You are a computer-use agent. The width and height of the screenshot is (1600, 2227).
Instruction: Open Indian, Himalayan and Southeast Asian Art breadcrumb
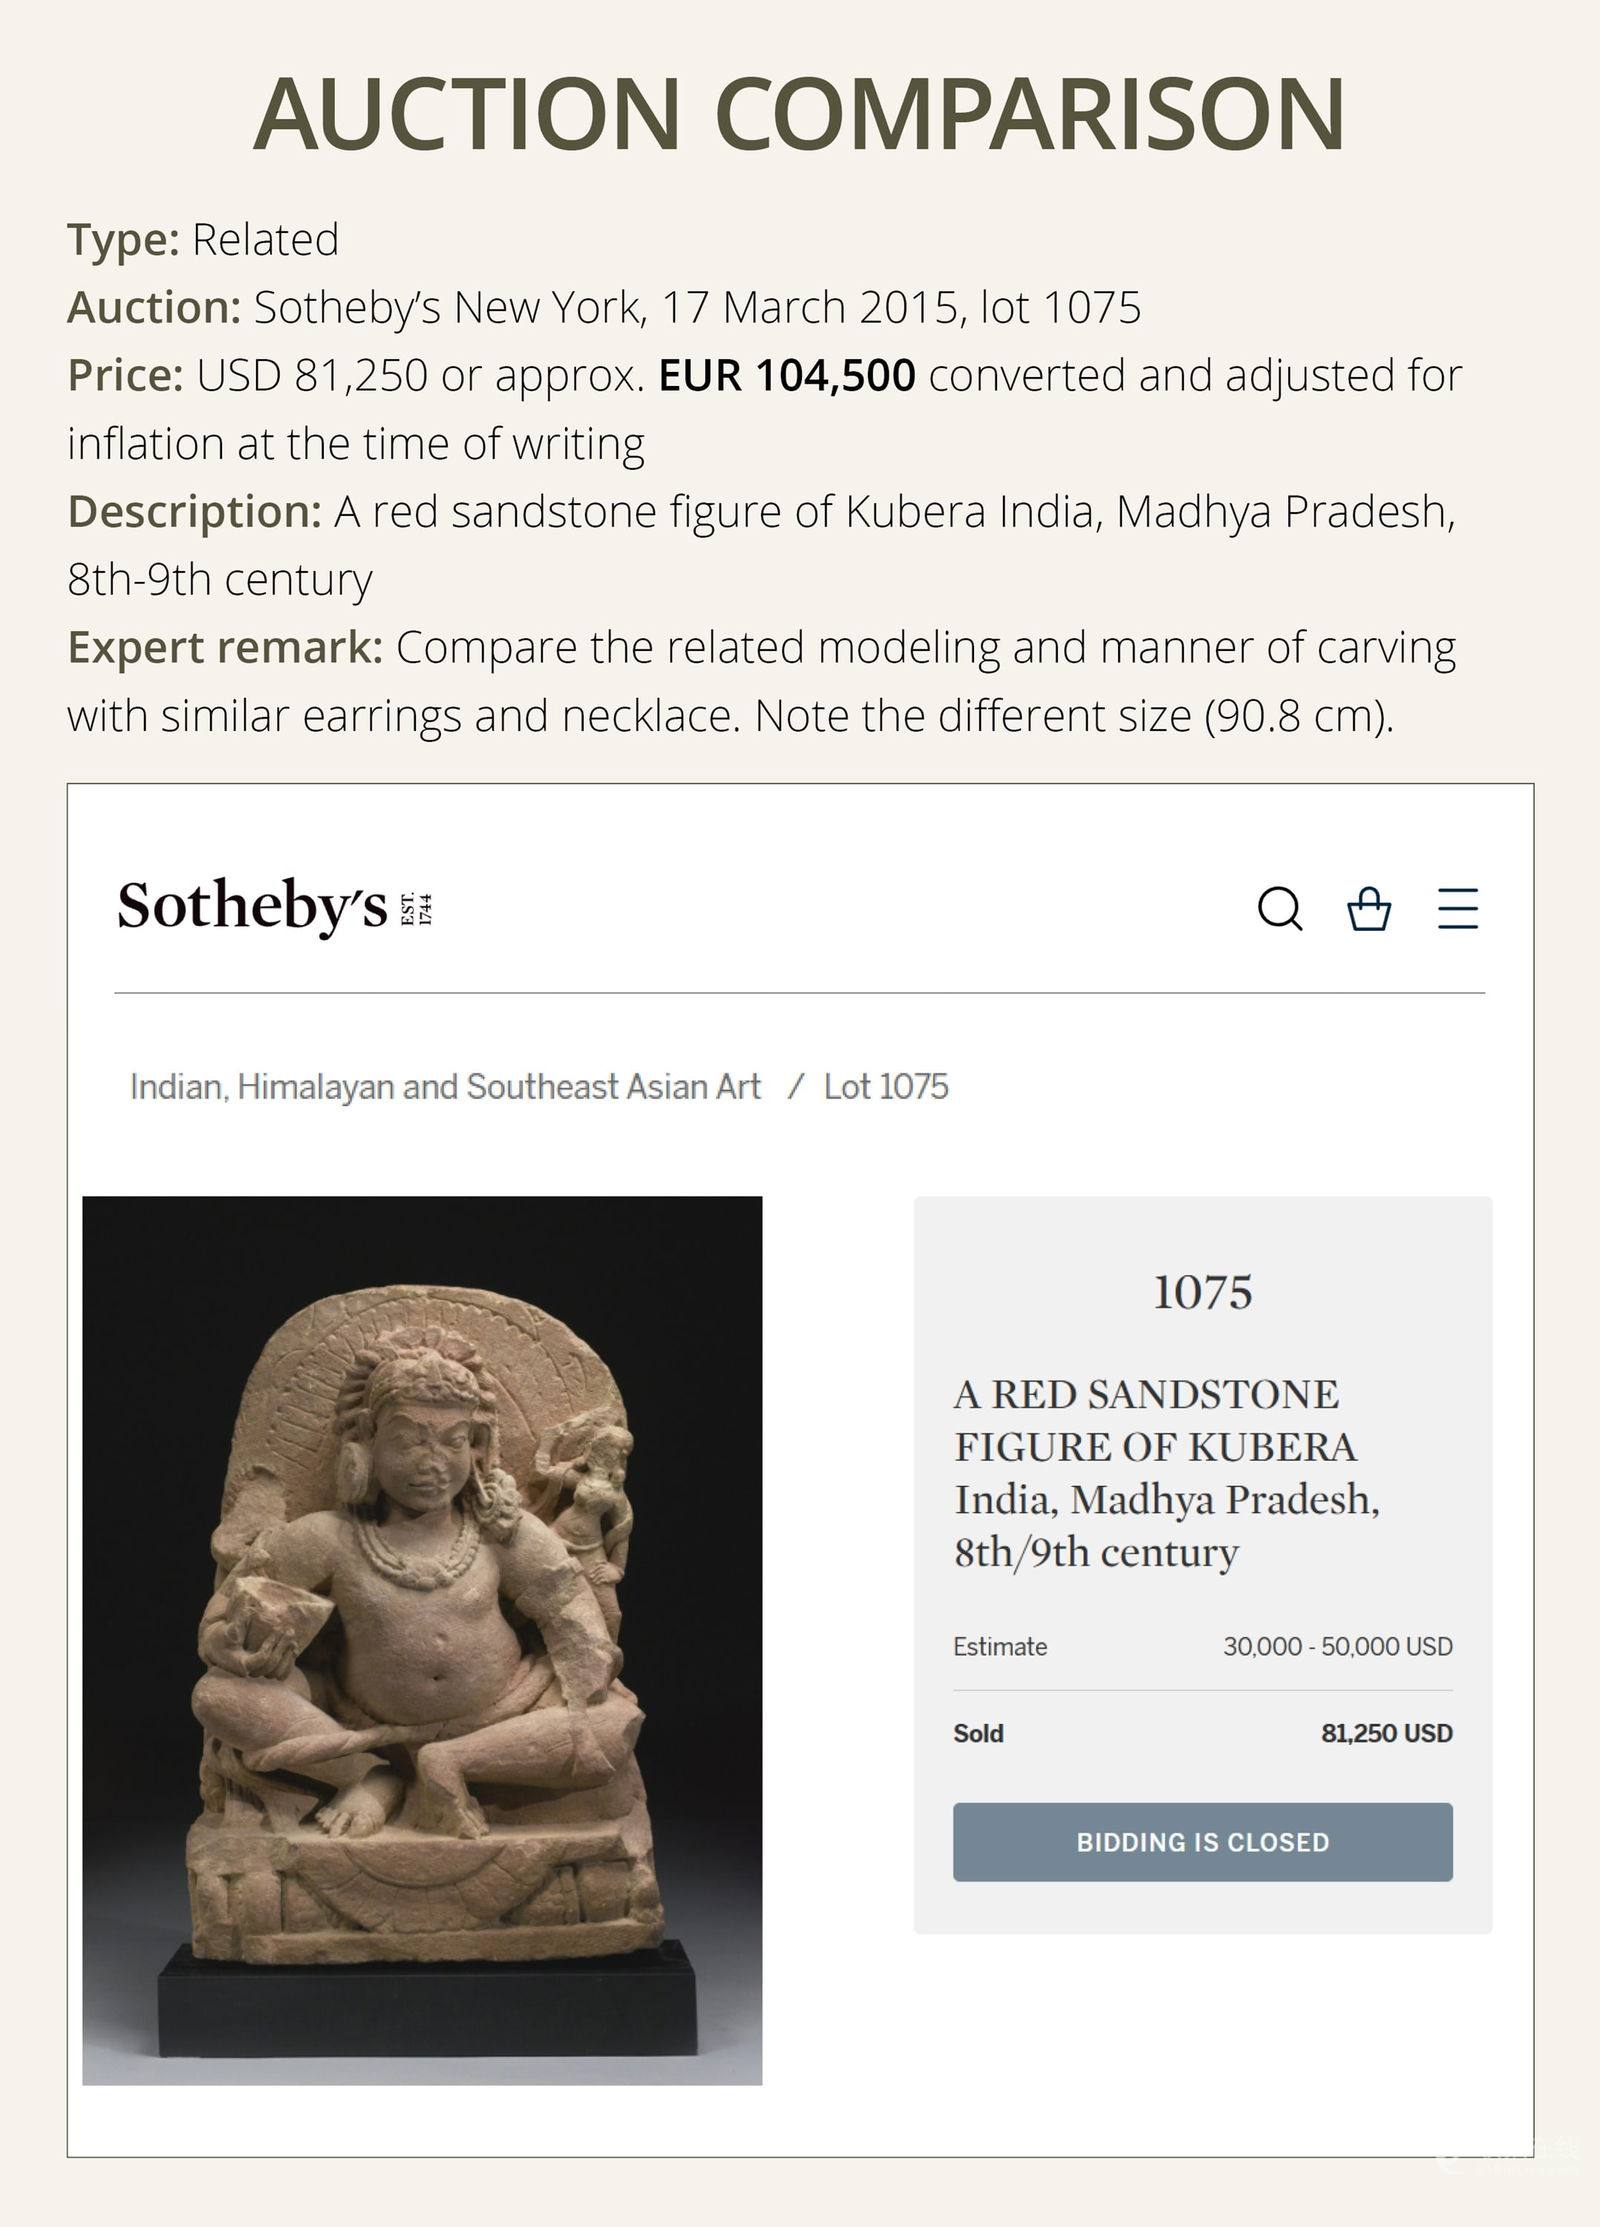coord(445,1087)
